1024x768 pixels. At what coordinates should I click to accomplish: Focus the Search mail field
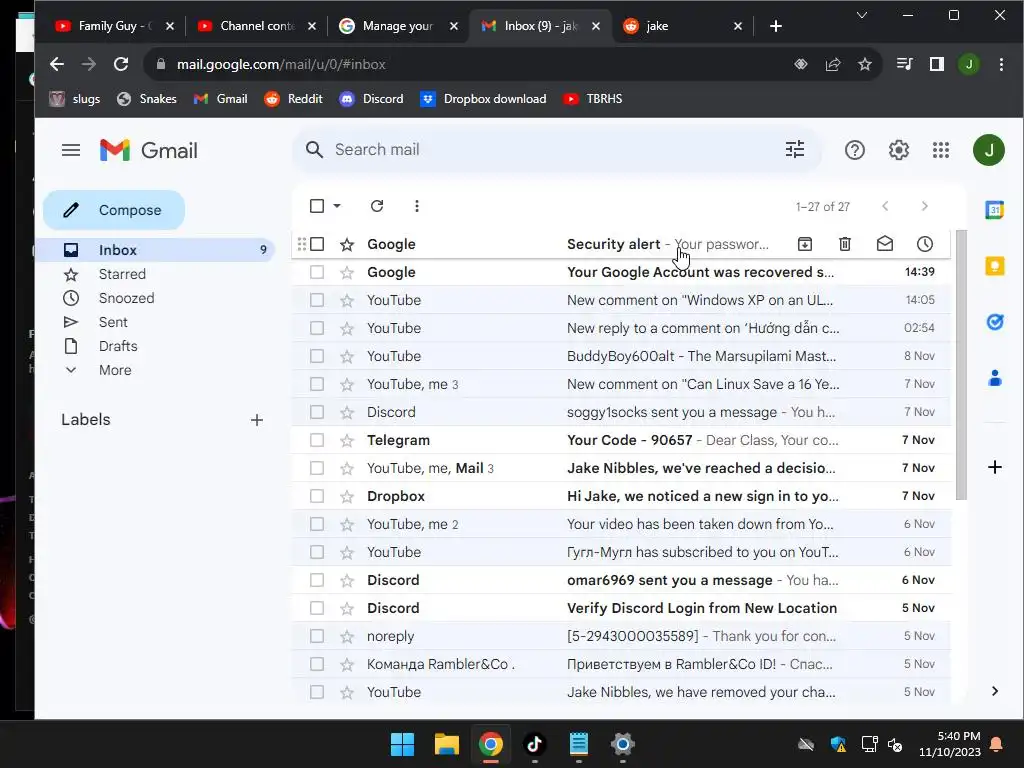[555, 150]
